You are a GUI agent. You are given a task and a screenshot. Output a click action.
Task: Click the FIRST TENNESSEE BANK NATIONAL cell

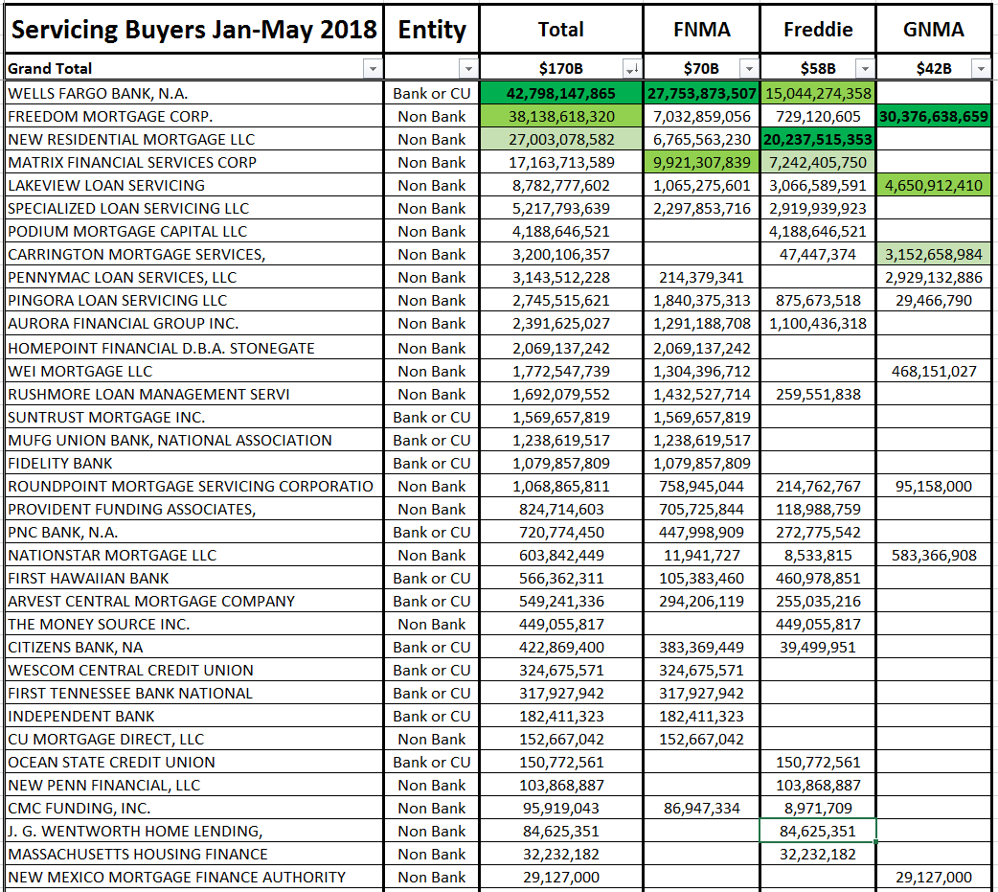[194, 692]
